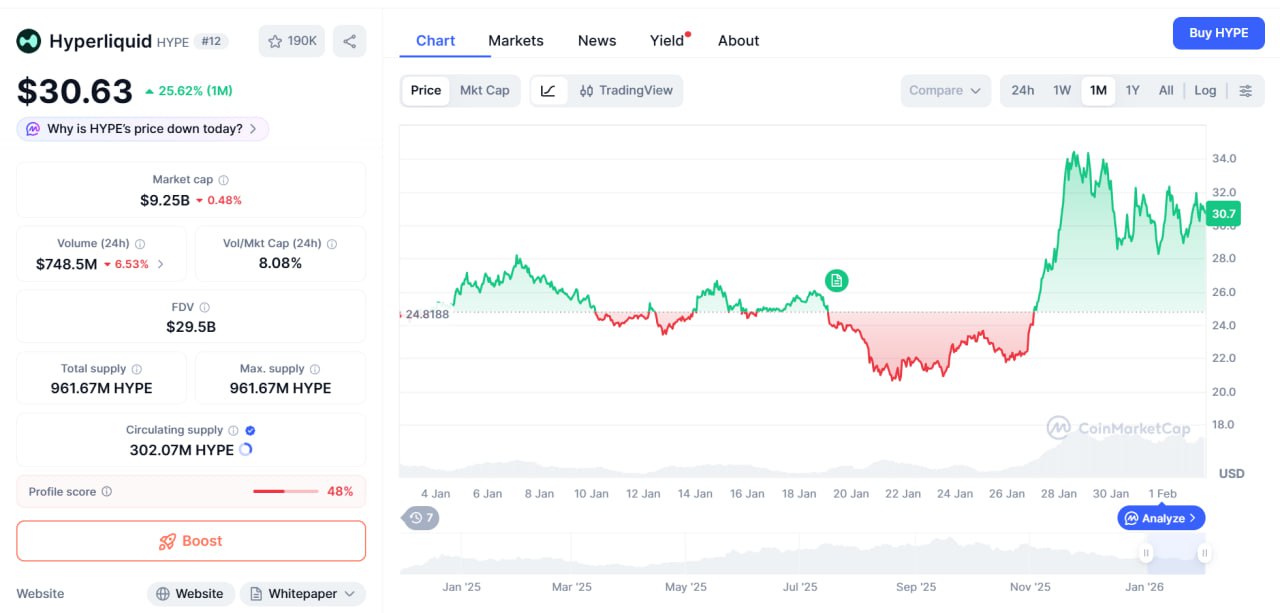Click the share icon next to watchlist
Viewport: 1280px width, 613px height.
pyautogui.click(x=349, y=41)
